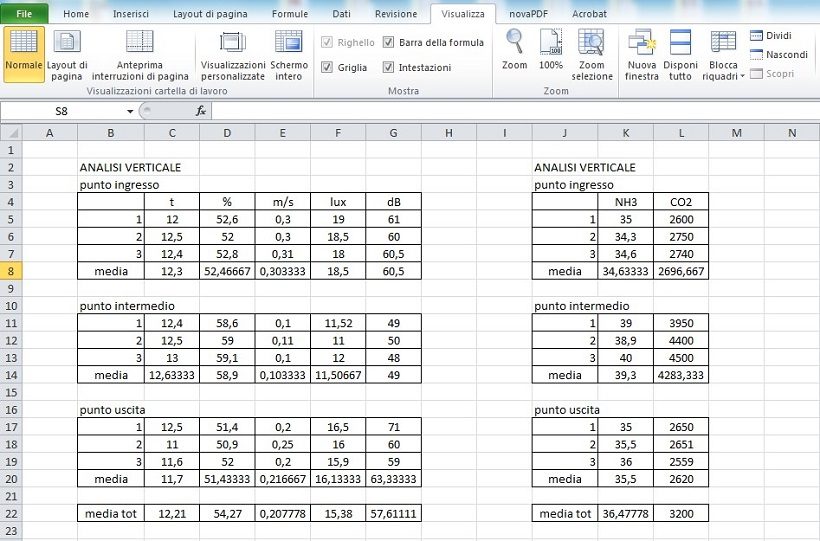Select cell with value 3200

[681, 513]
